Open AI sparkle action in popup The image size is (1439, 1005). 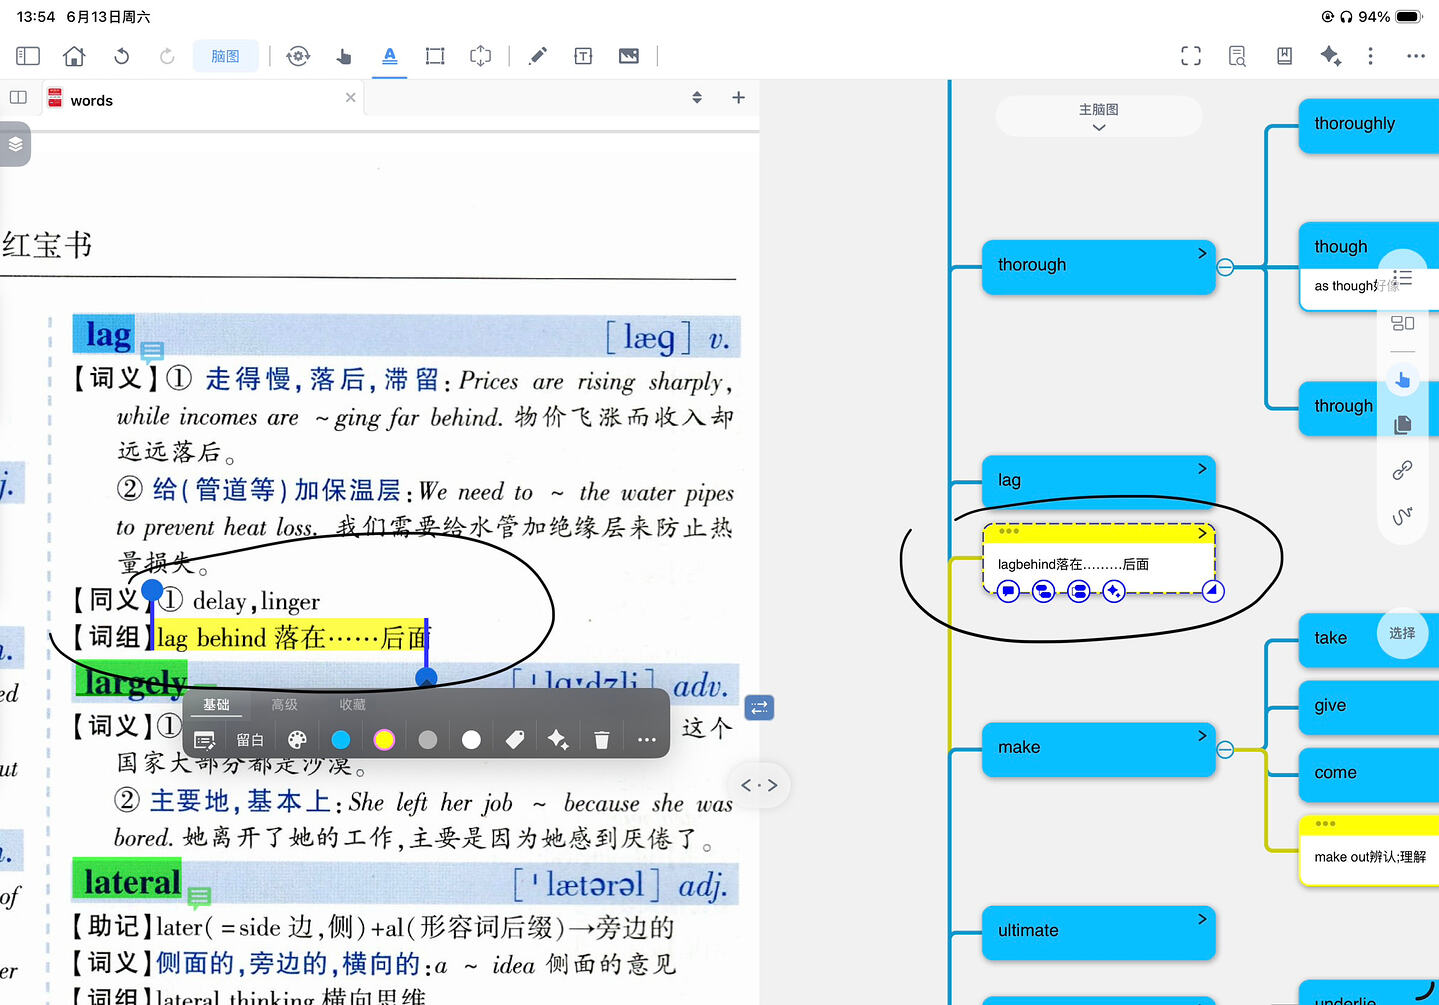(x=558, y=740)
